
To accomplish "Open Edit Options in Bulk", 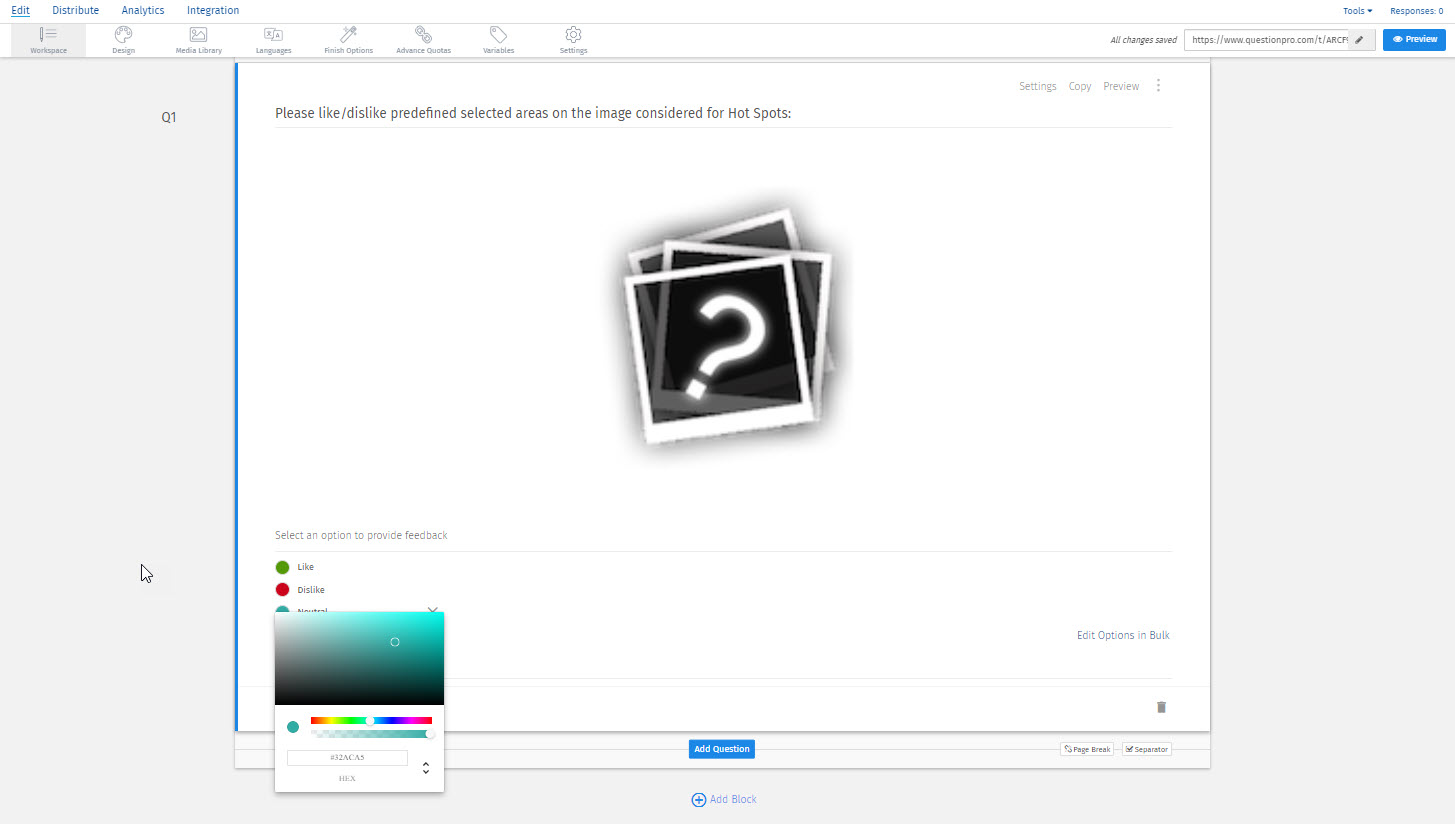I will click(1122, 635).
